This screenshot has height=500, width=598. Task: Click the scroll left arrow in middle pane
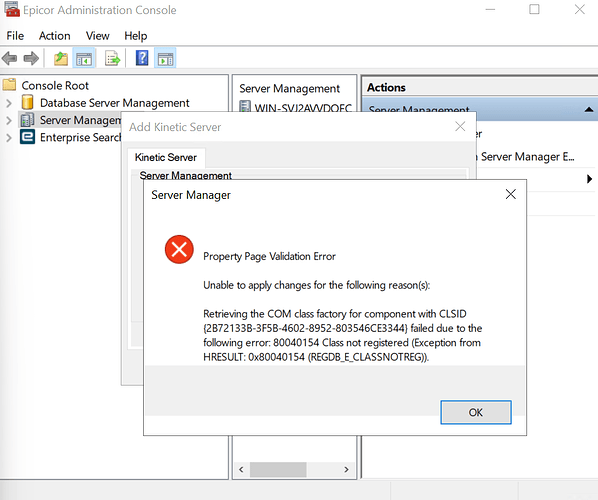241,469
